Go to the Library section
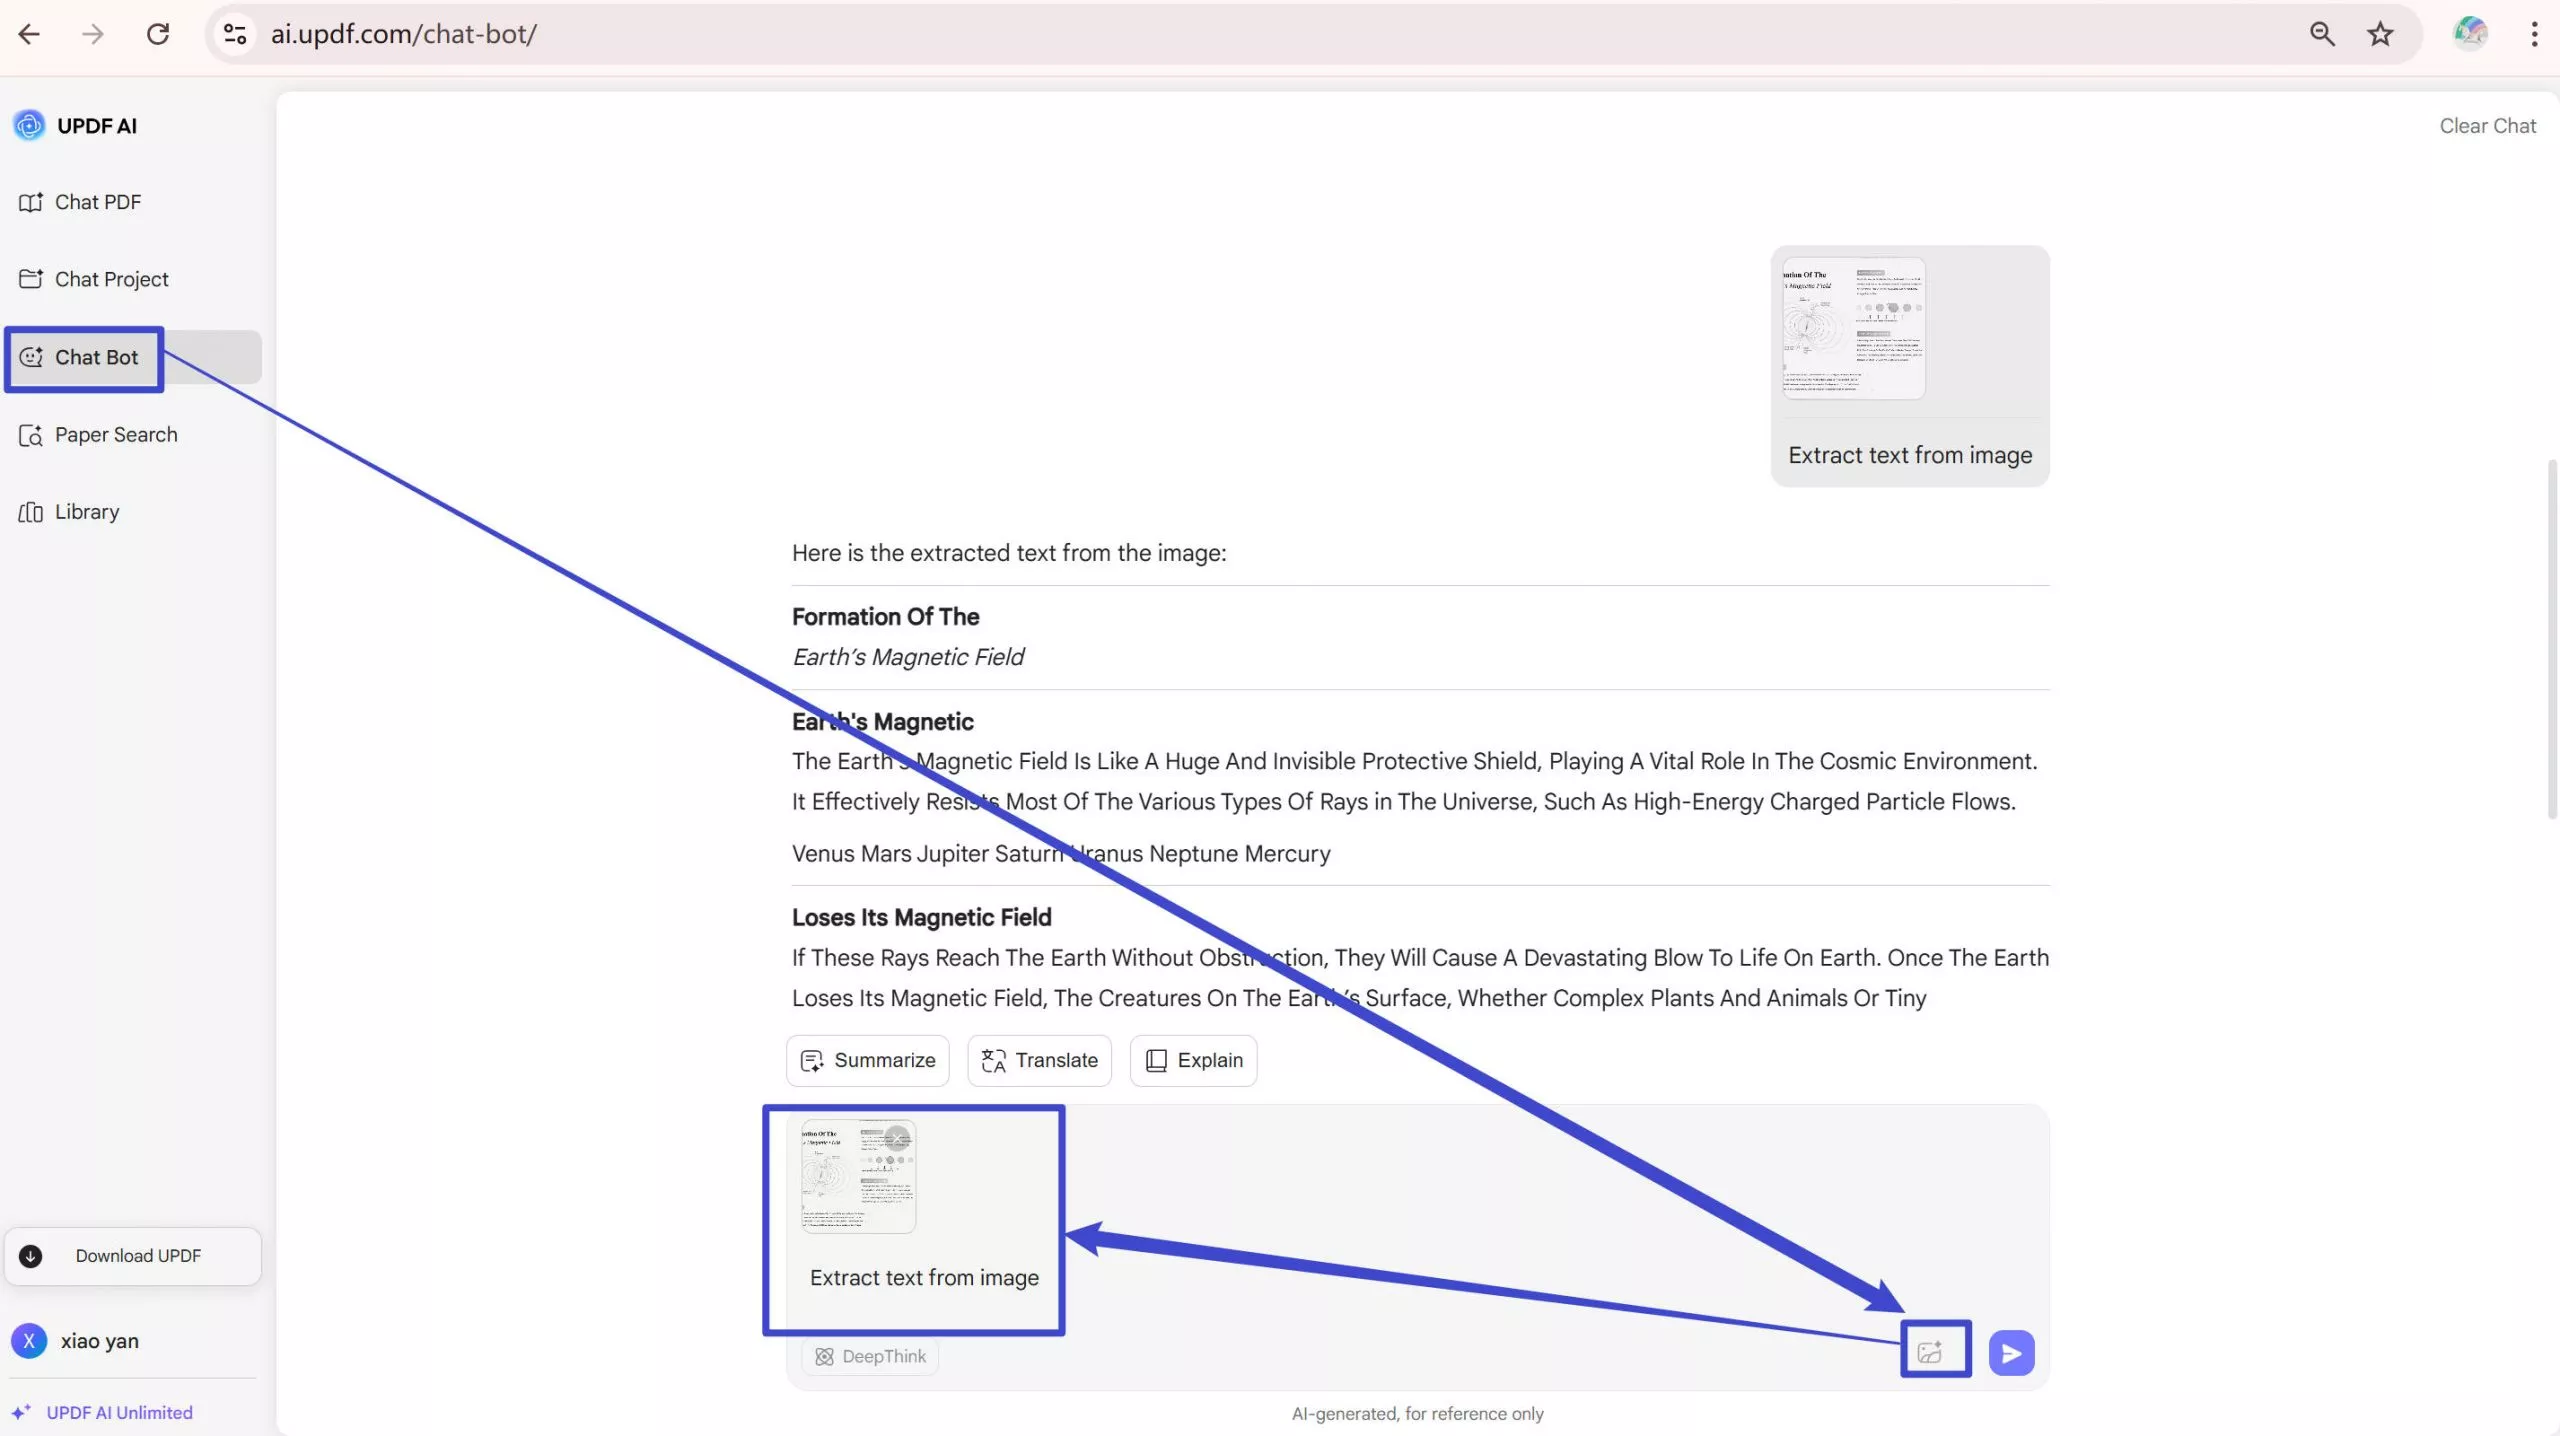2560x1436 pixels. (x=86, y=512)
